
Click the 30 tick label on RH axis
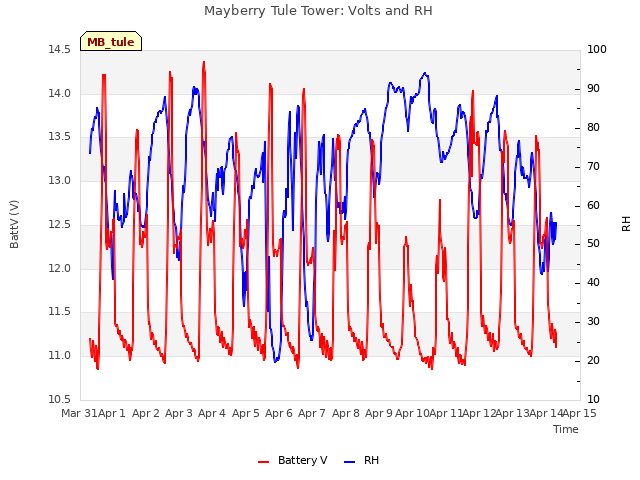click(593, 322)
